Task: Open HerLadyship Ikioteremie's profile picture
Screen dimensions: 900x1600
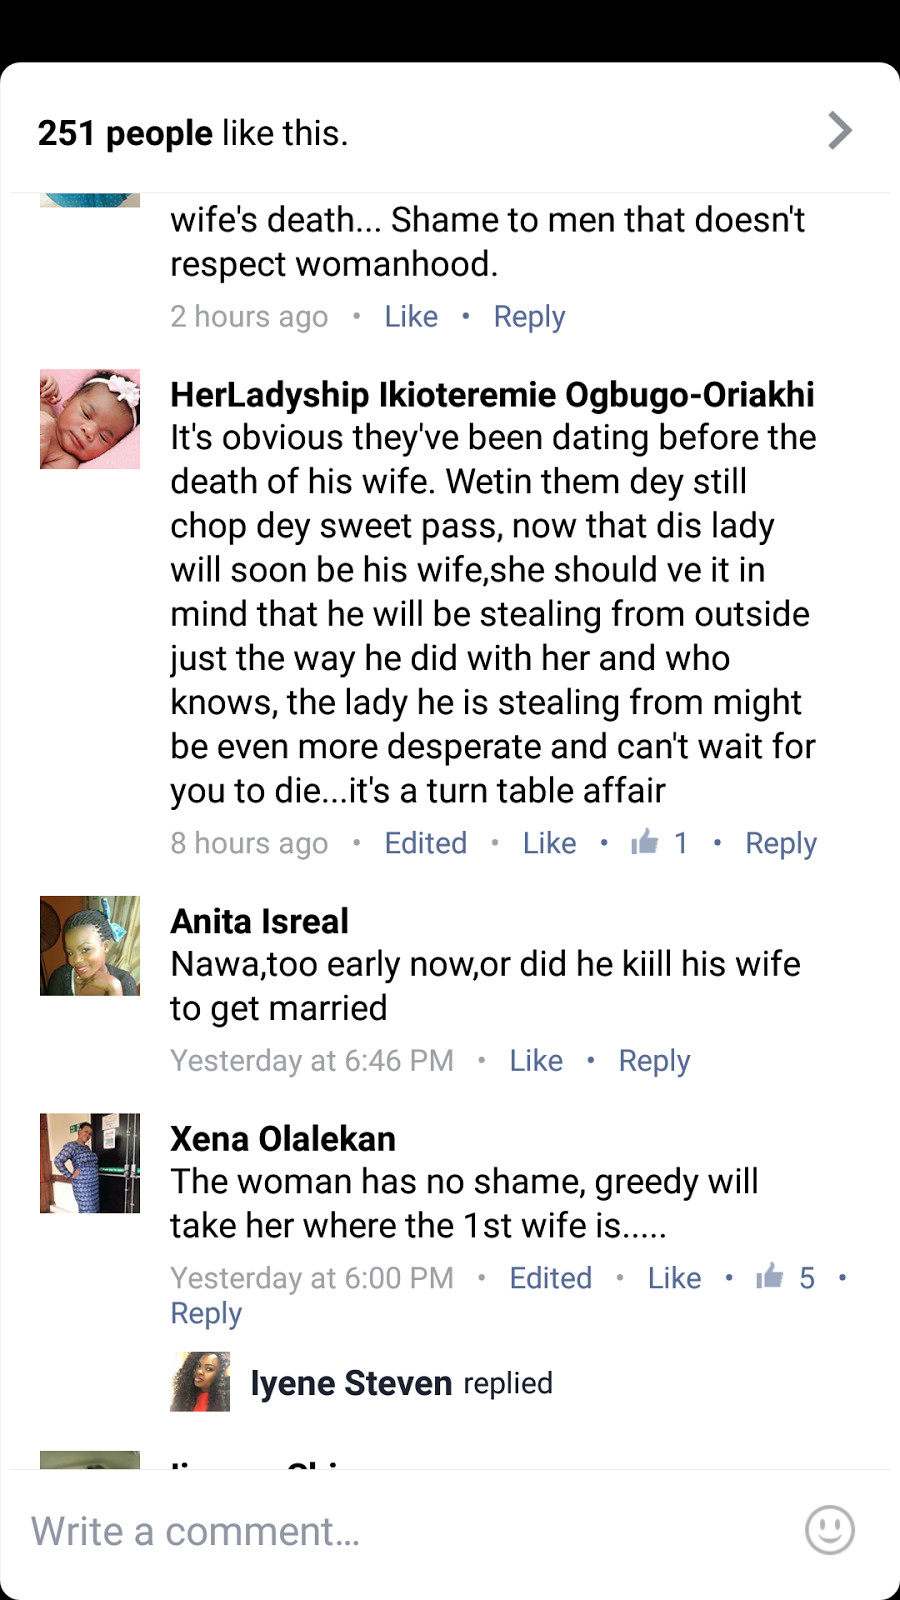Action: [90, 419]
